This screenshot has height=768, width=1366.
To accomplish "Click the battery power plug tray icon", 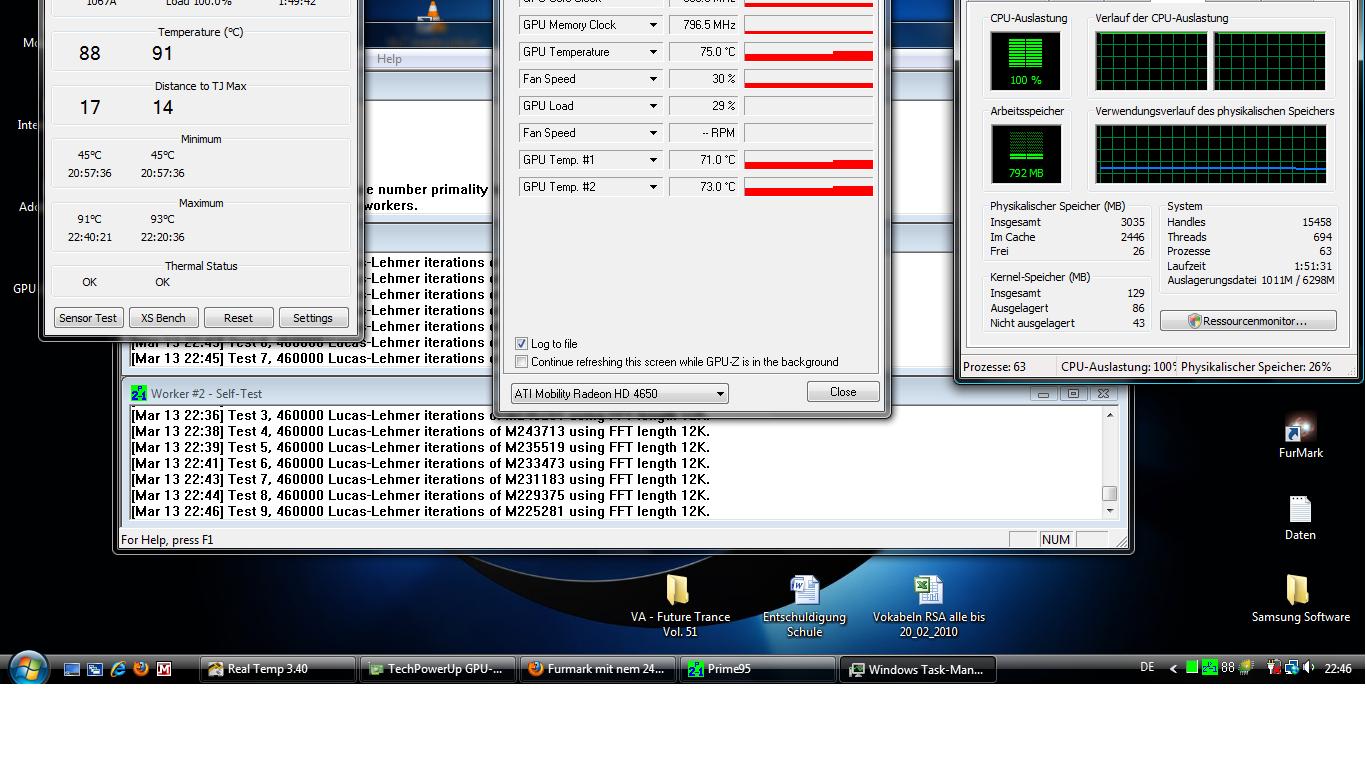I will [1274, 668].
